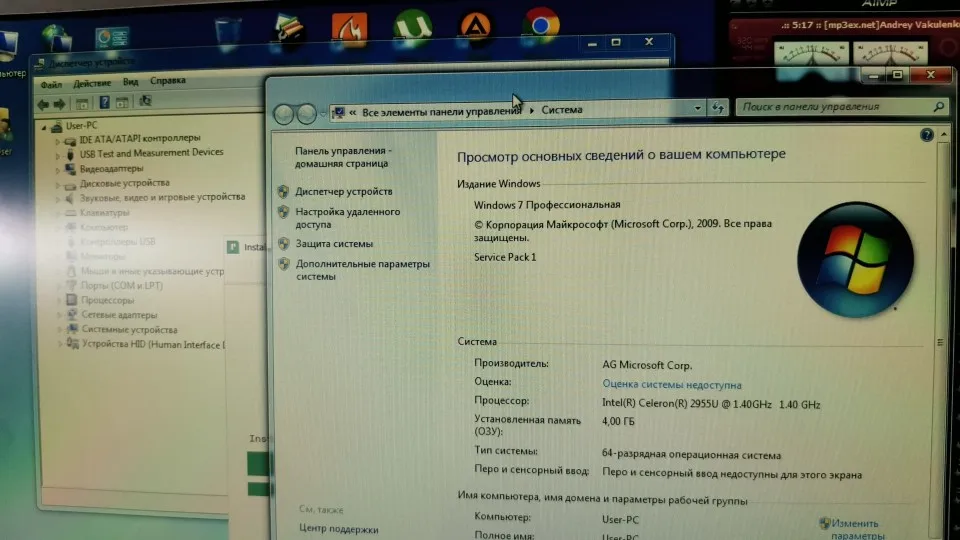
Task: Click the forward button in System window
Action: pos(306,113)
